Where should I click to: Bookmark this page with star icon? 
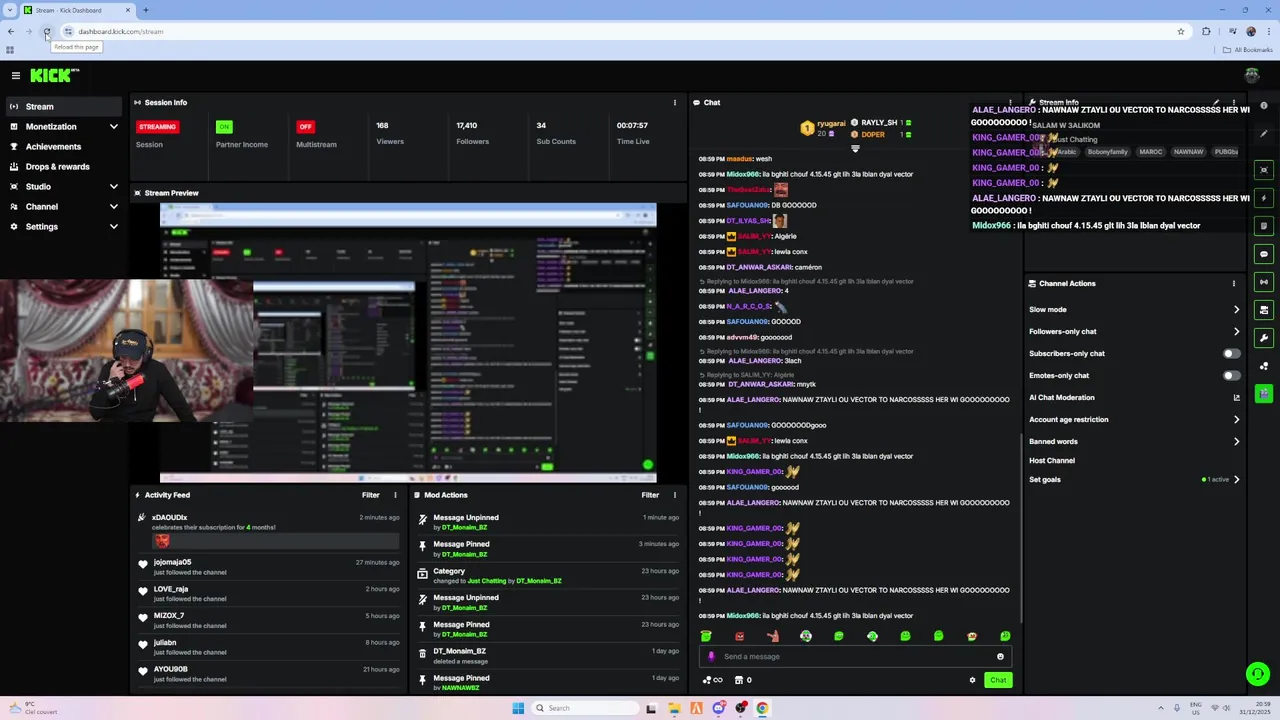(x=1181, y=32)
